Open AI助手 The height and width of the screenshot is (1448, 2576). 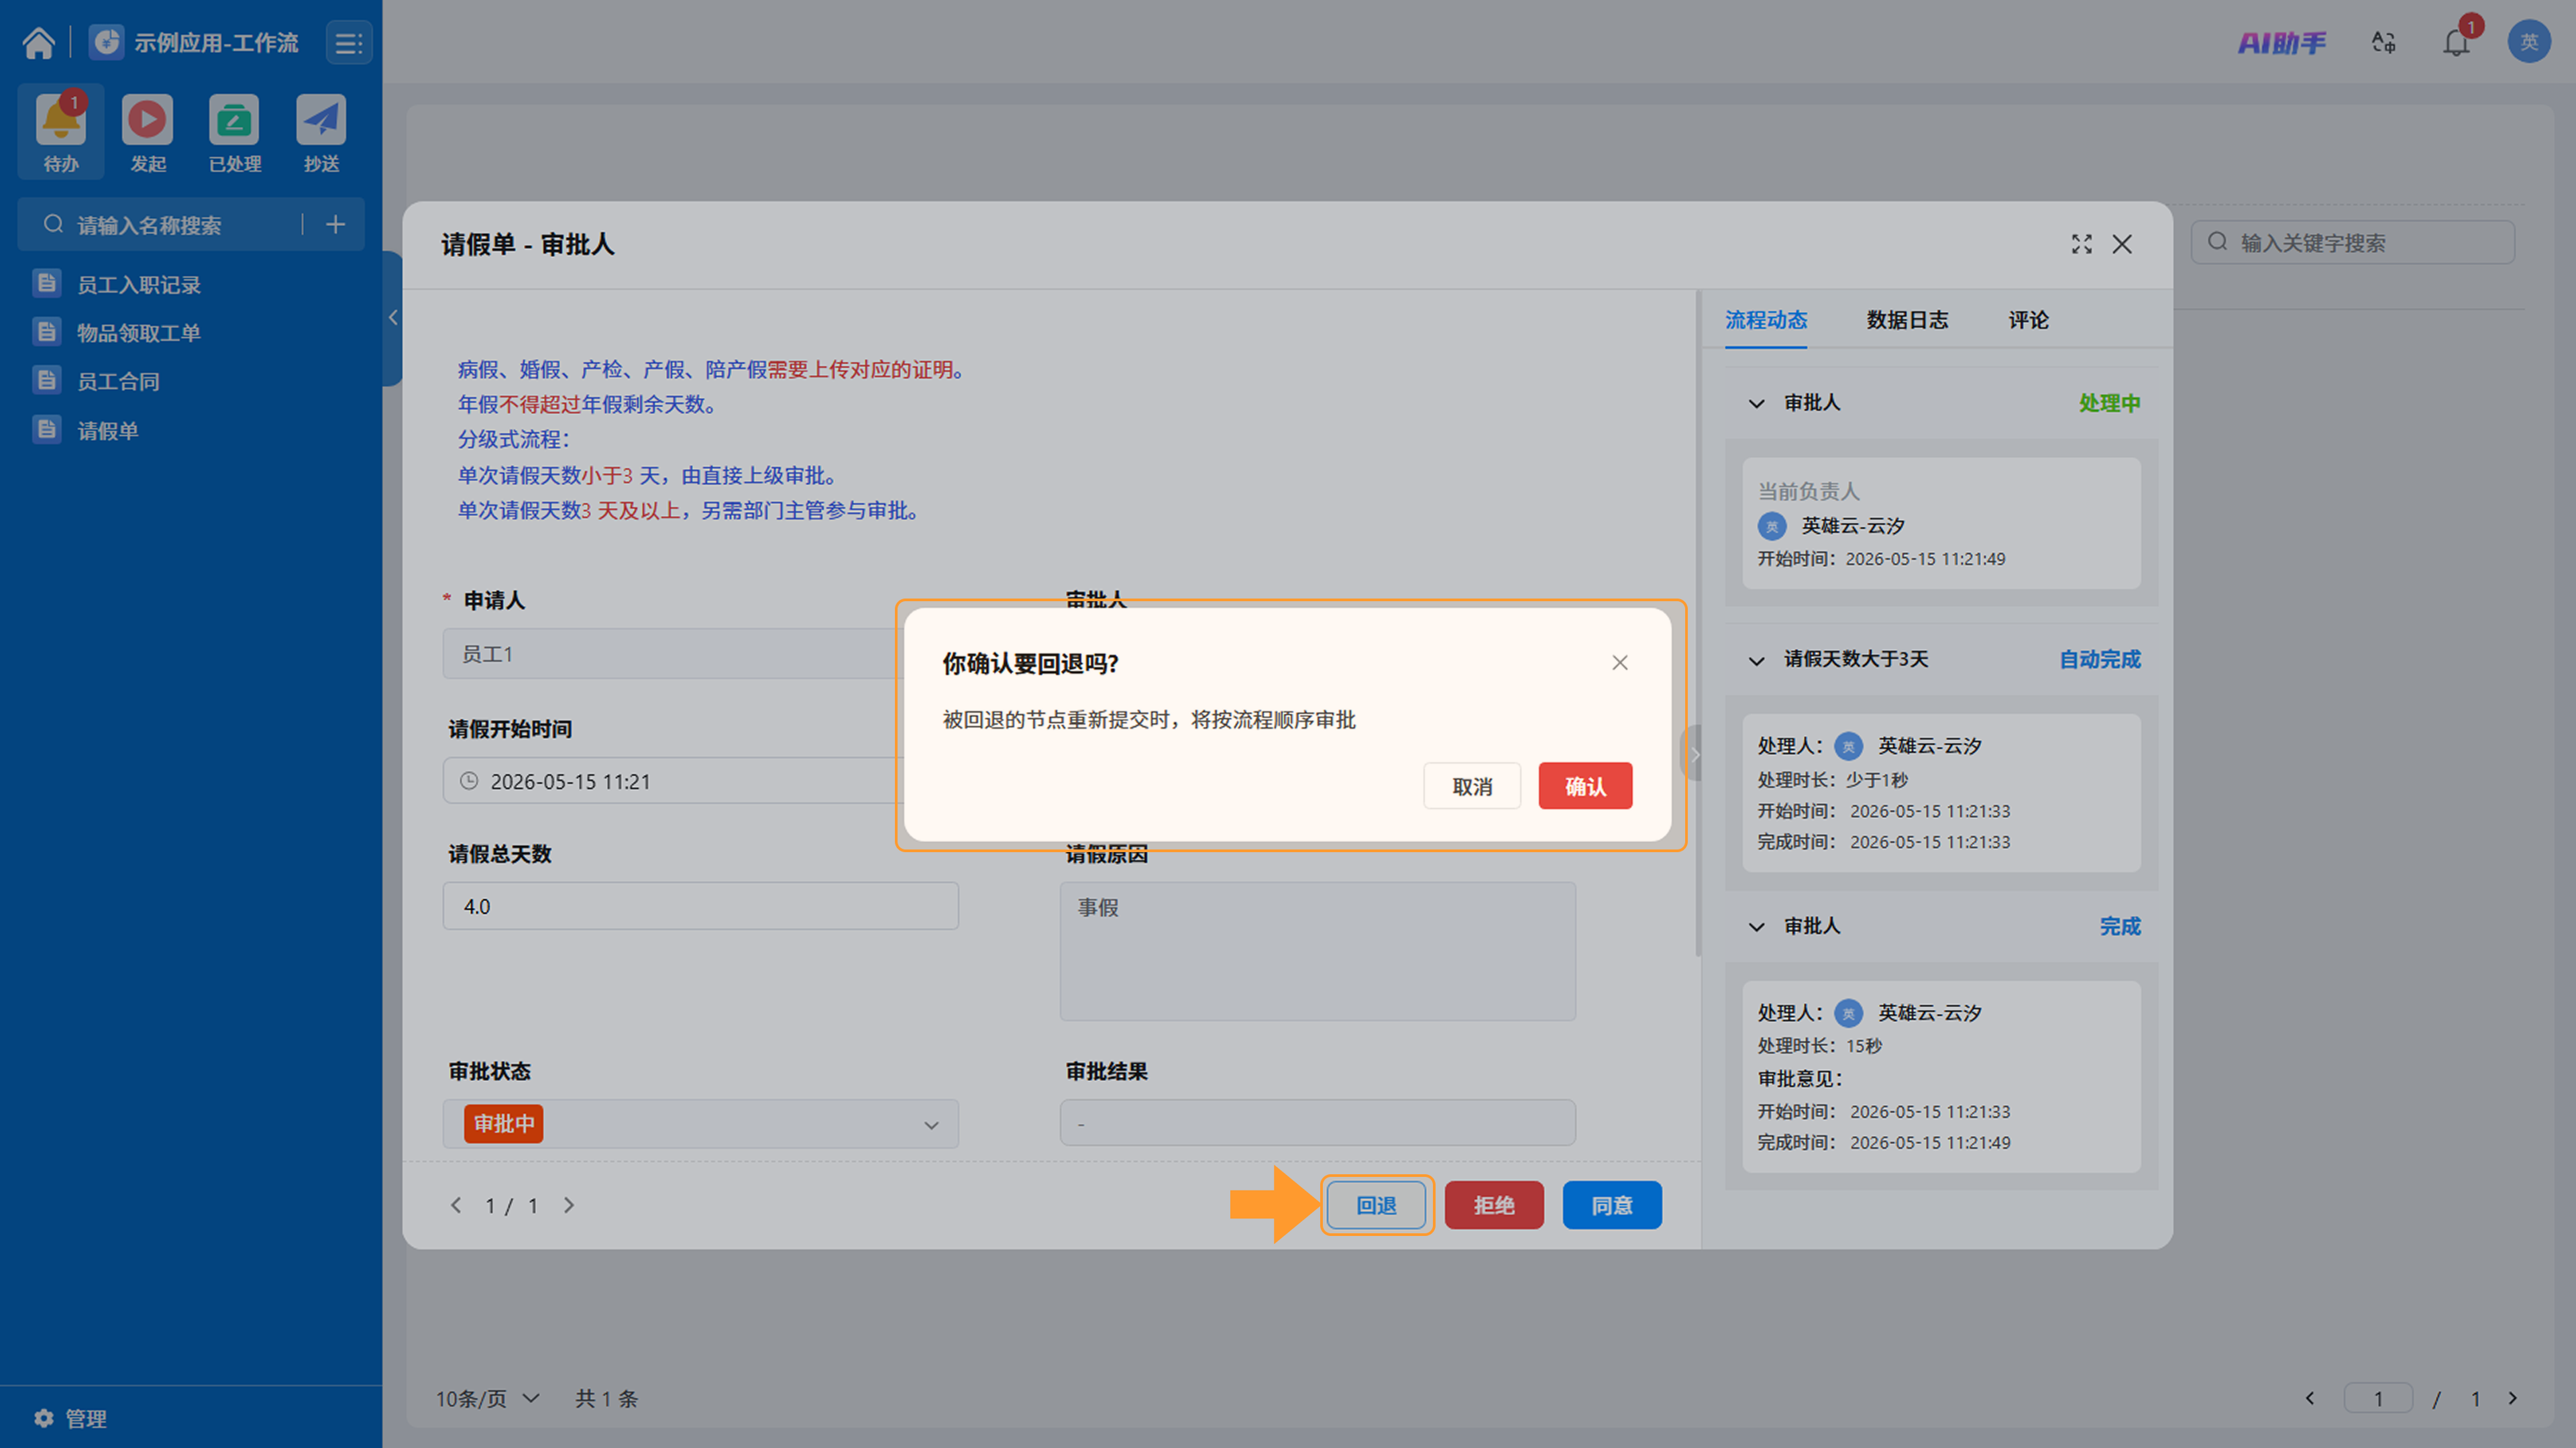(2281, 42)
